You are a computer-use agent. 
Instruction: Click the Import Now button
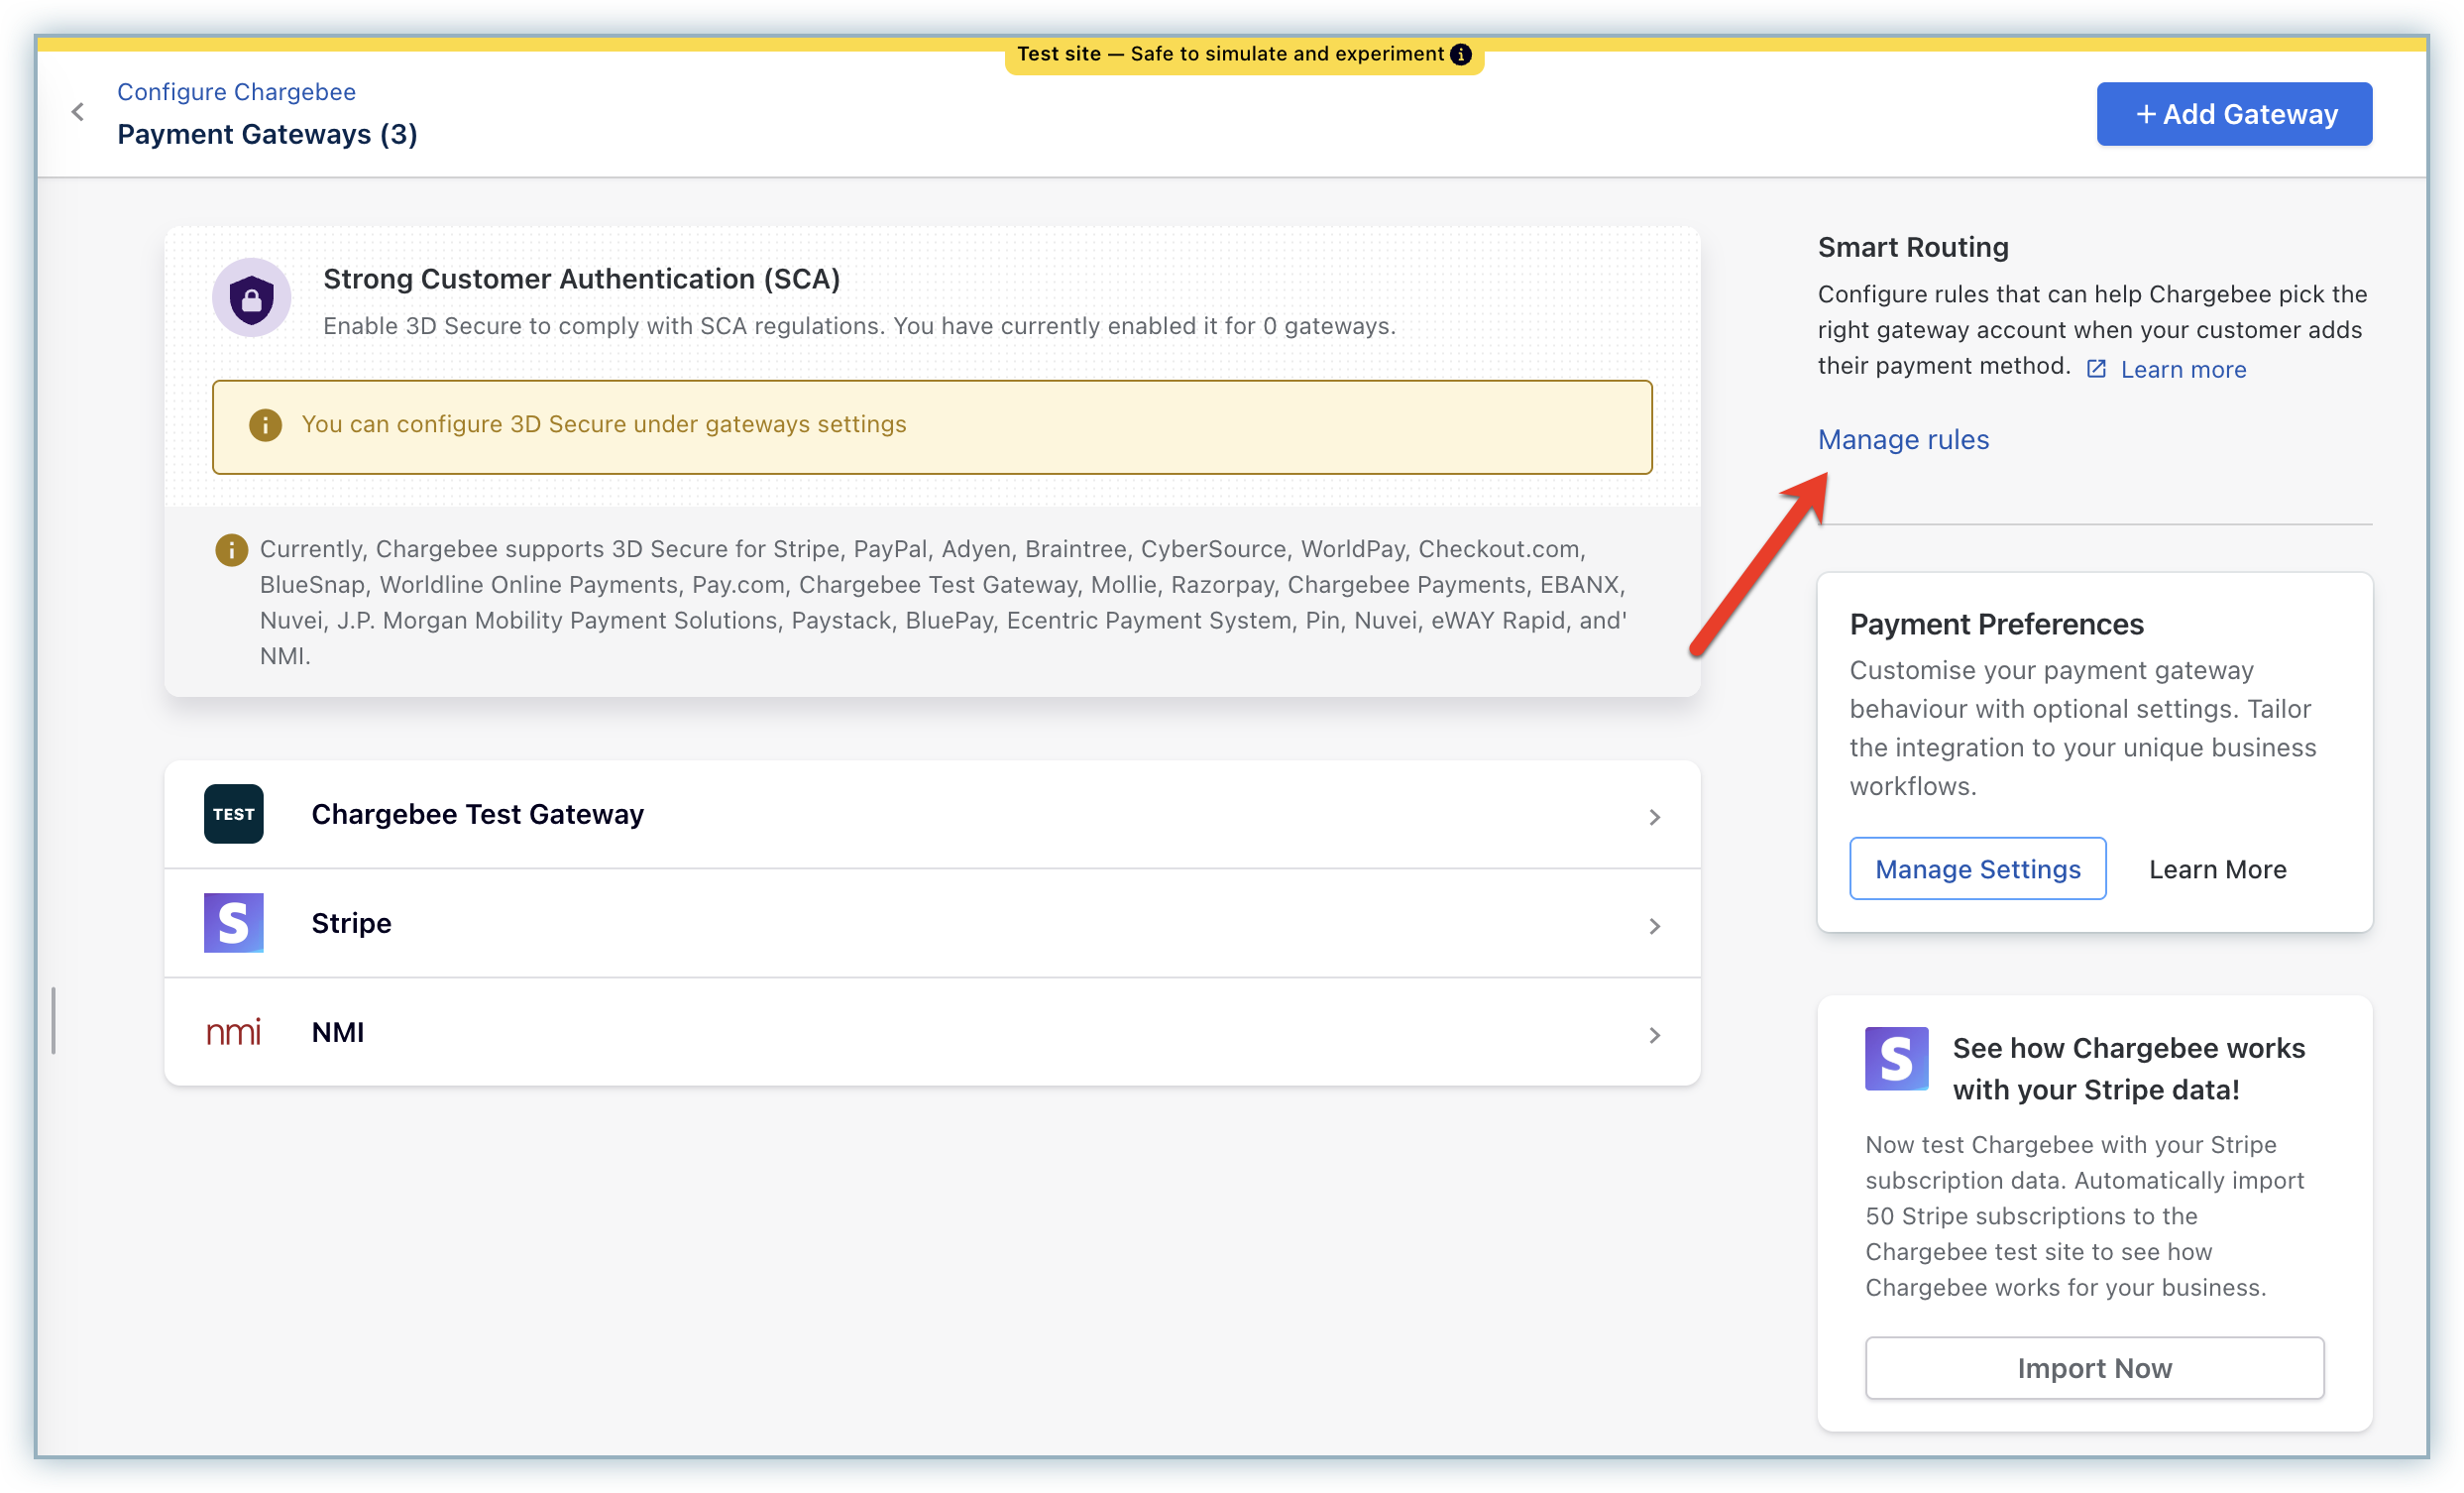(x=2094, y=1368)
